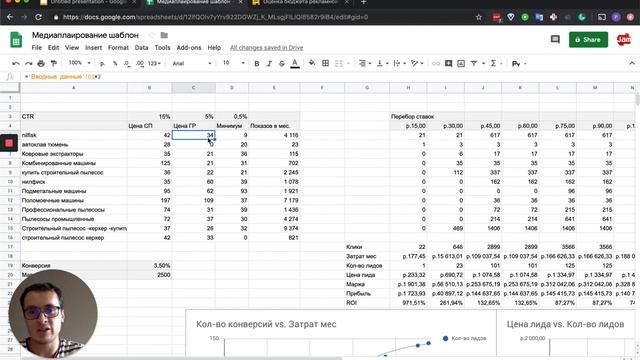Open the text wrapping dropdown
The width and height of the screenshot is (640, 360).
(399, 63)
